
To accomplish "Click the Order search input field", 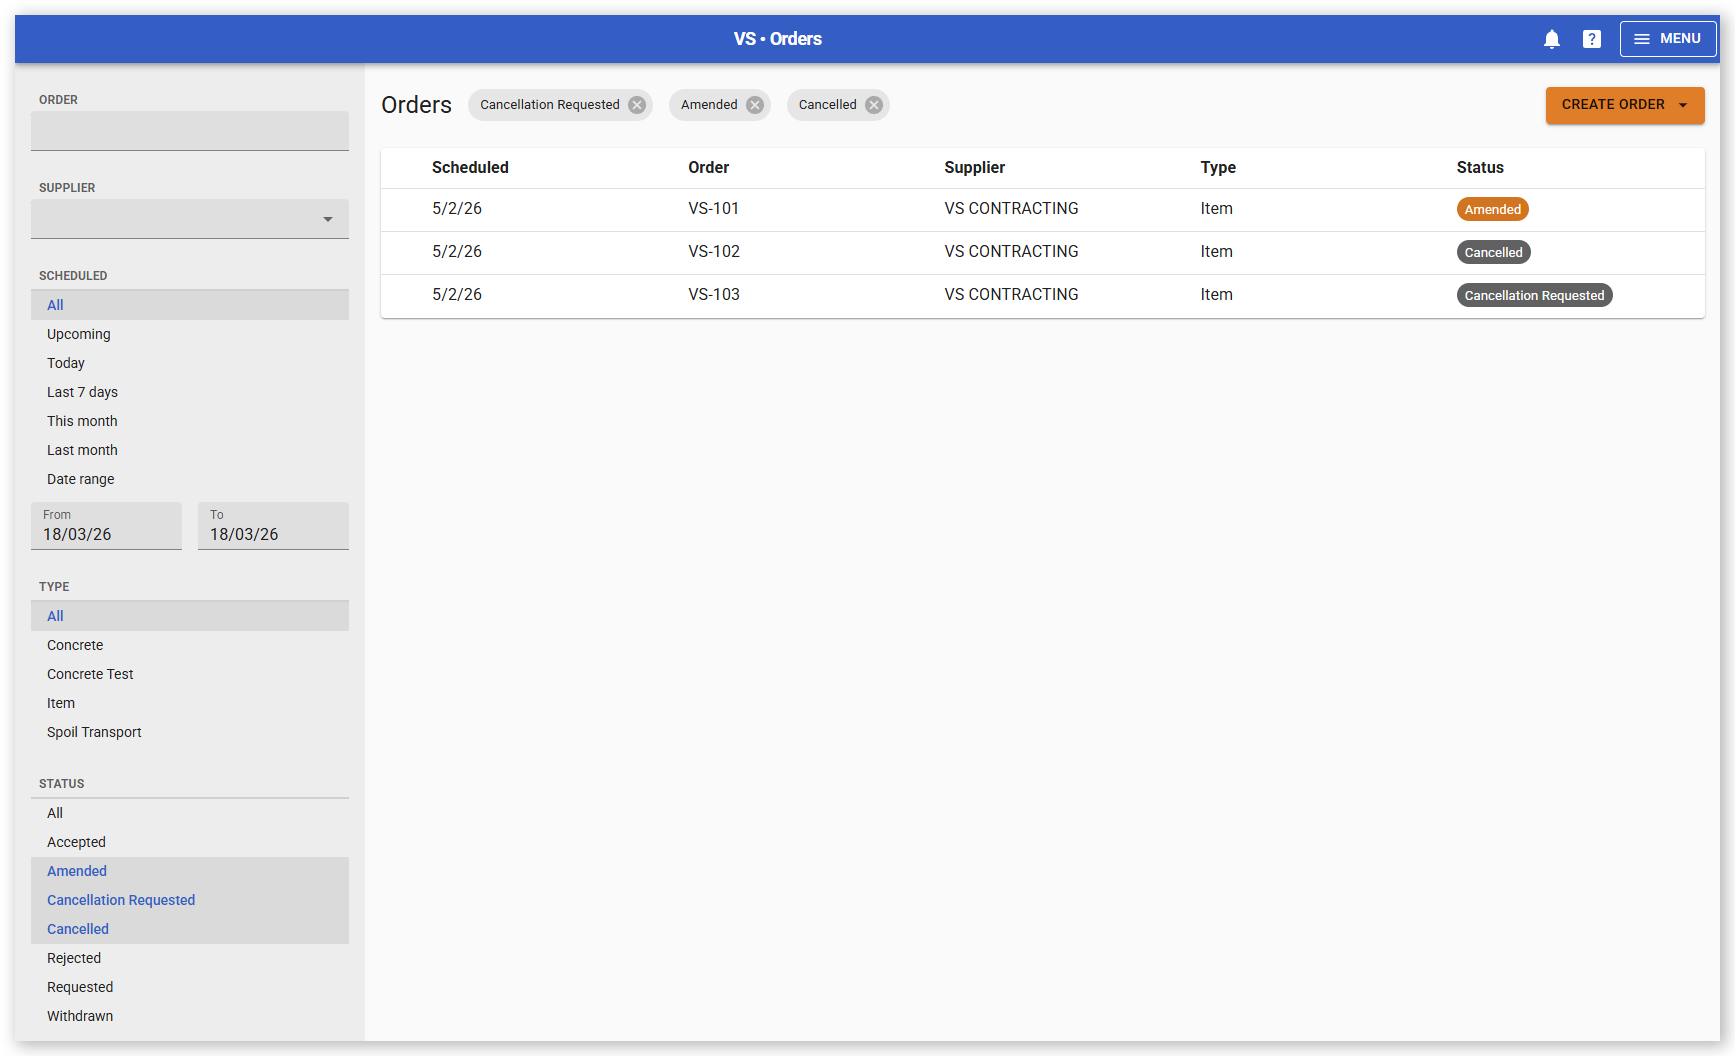I will (x=190, y=131).
